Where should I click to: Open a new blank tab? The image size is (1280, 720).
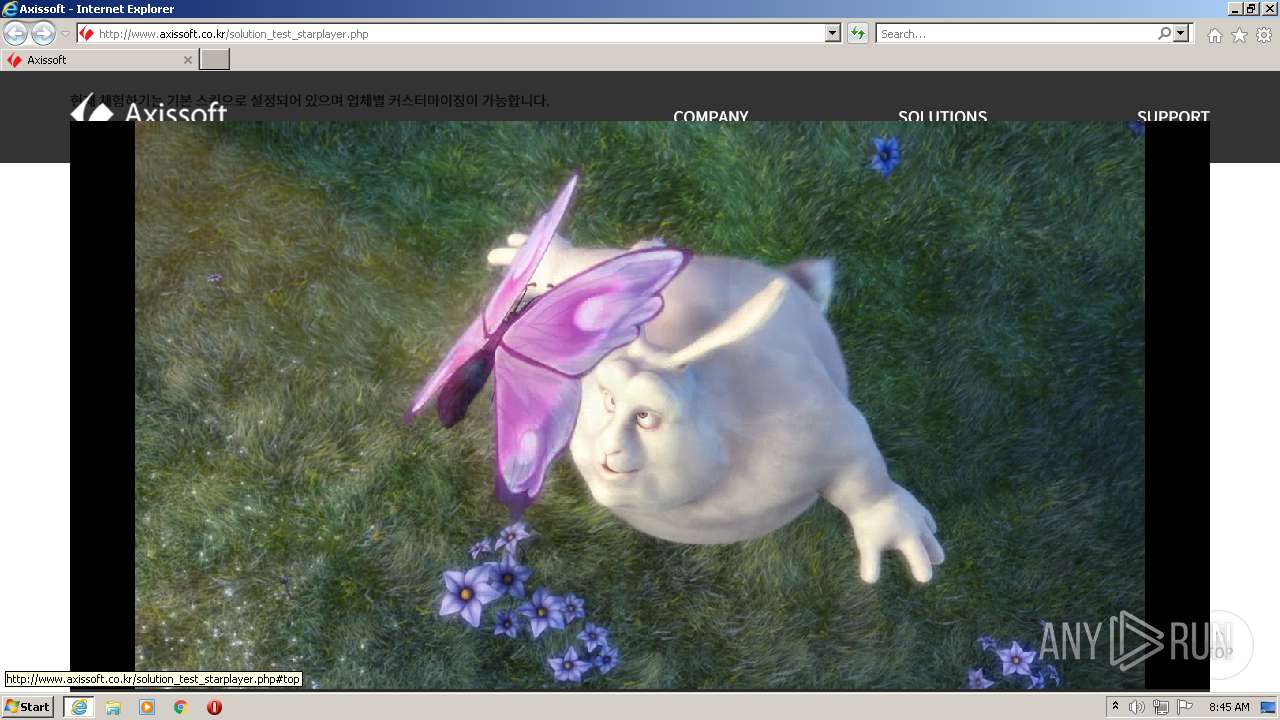coord(215,60)
